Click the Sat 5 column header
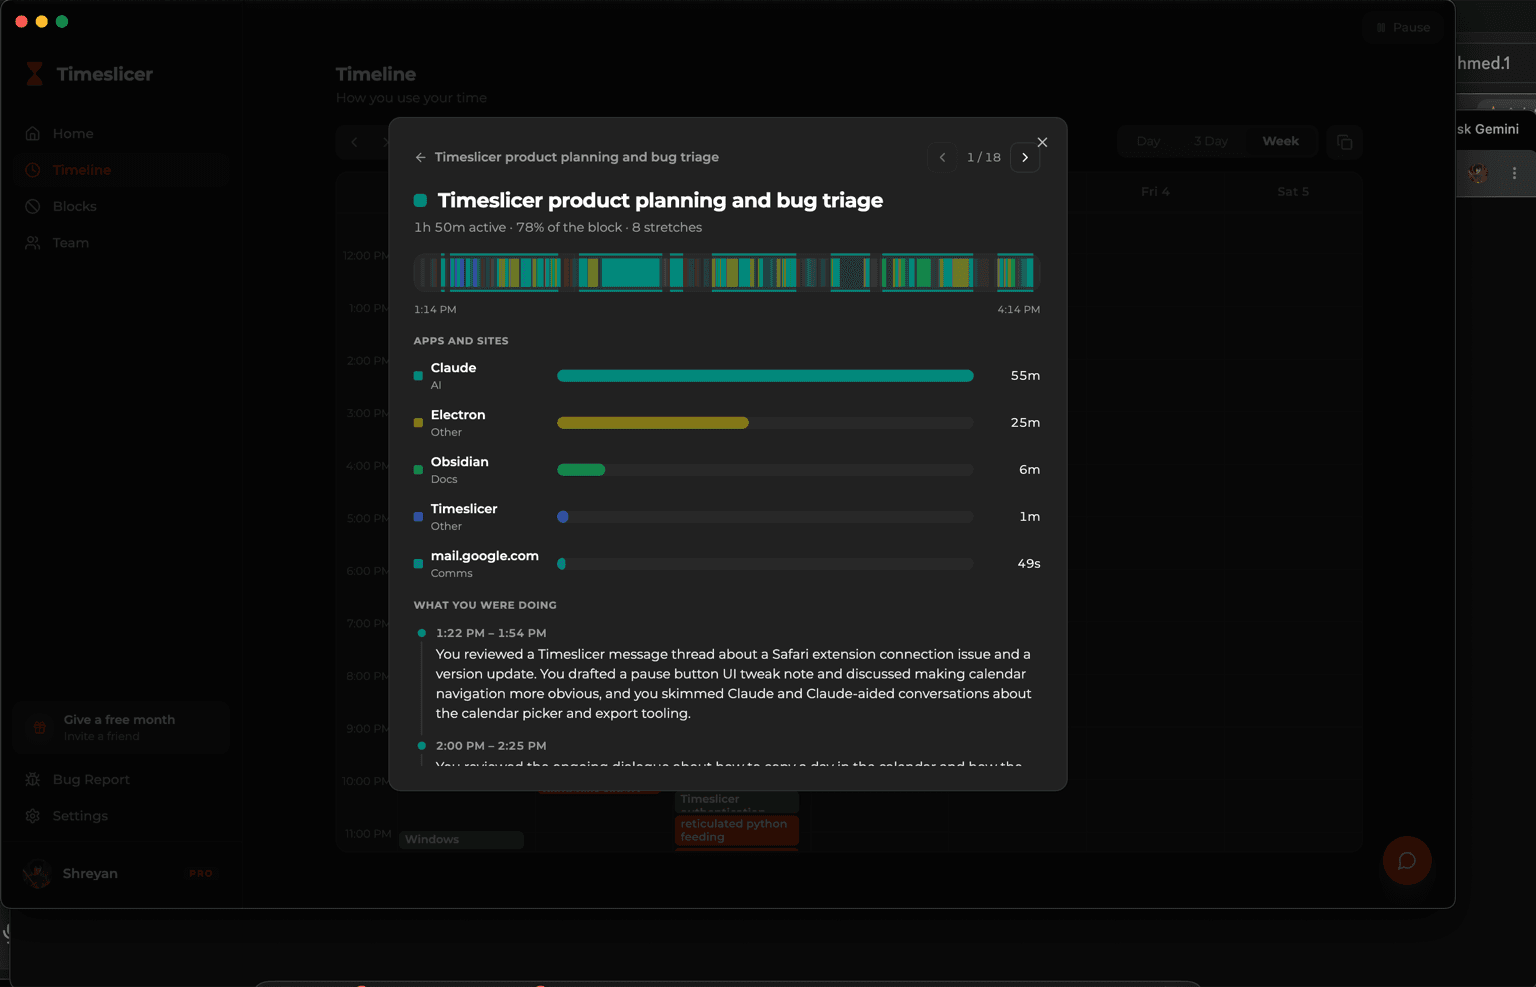This screenshot has height=987, width=1536. [x=1293, y=192]
